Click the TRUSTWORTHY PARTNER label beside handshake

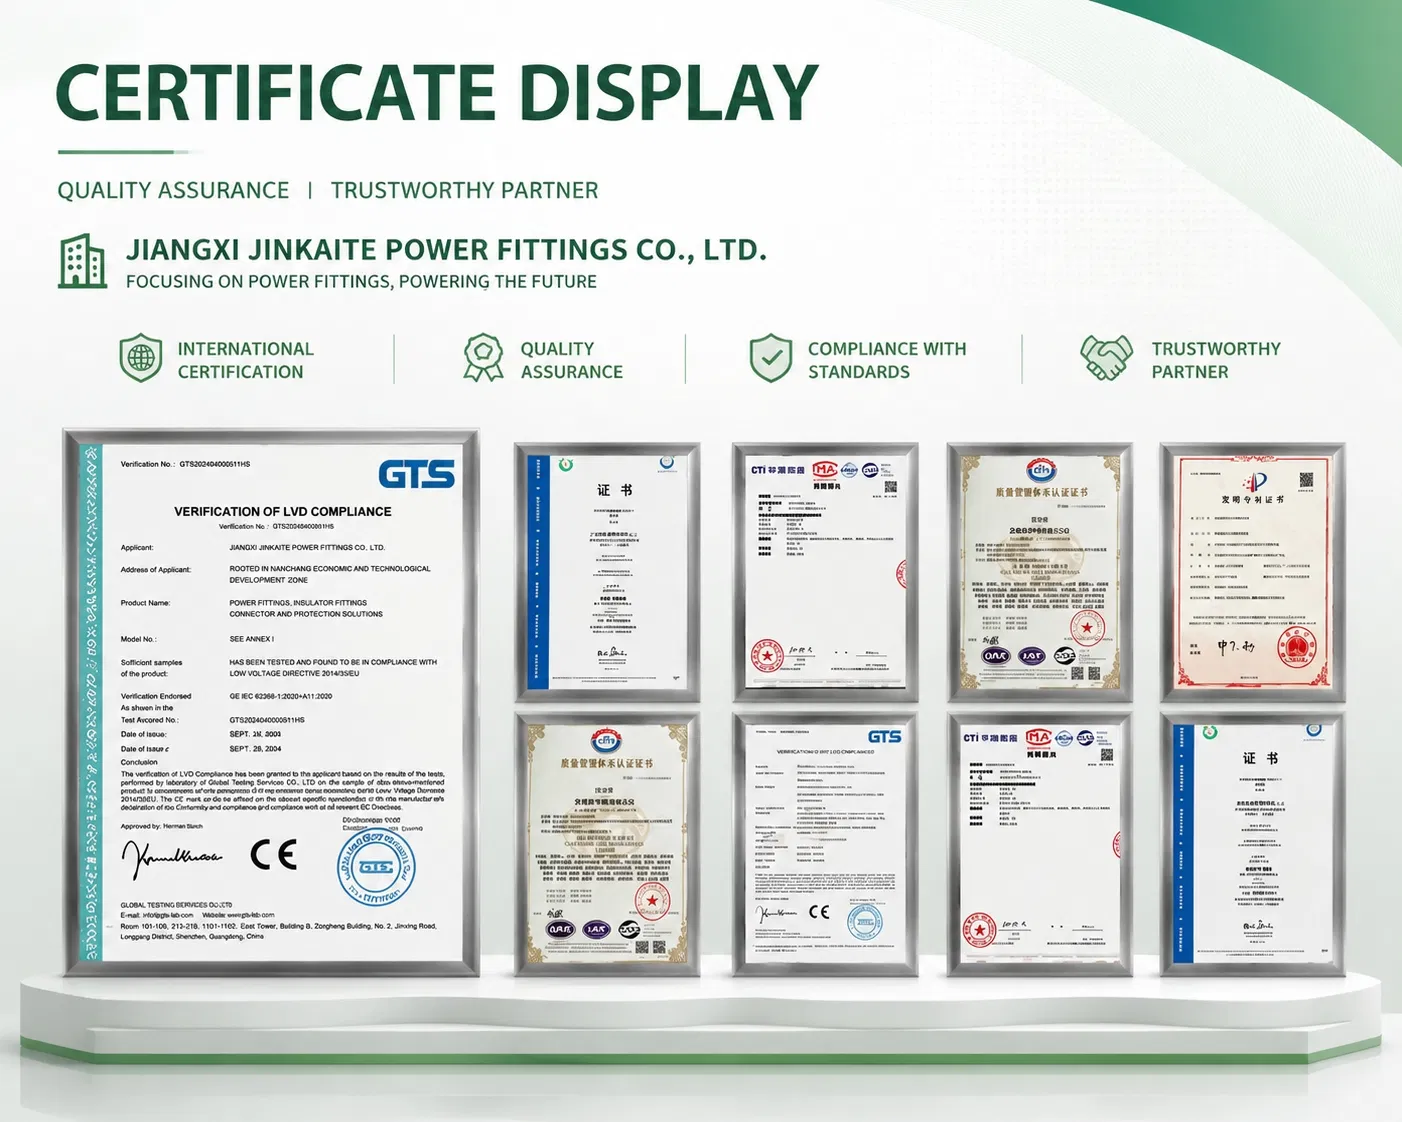point(1216,360)
